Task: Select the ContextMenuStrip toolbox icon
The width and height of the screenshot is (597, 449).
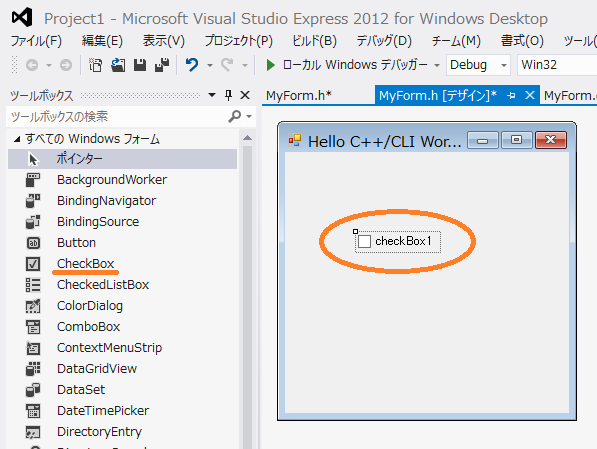Action: (x=33, y=348)
